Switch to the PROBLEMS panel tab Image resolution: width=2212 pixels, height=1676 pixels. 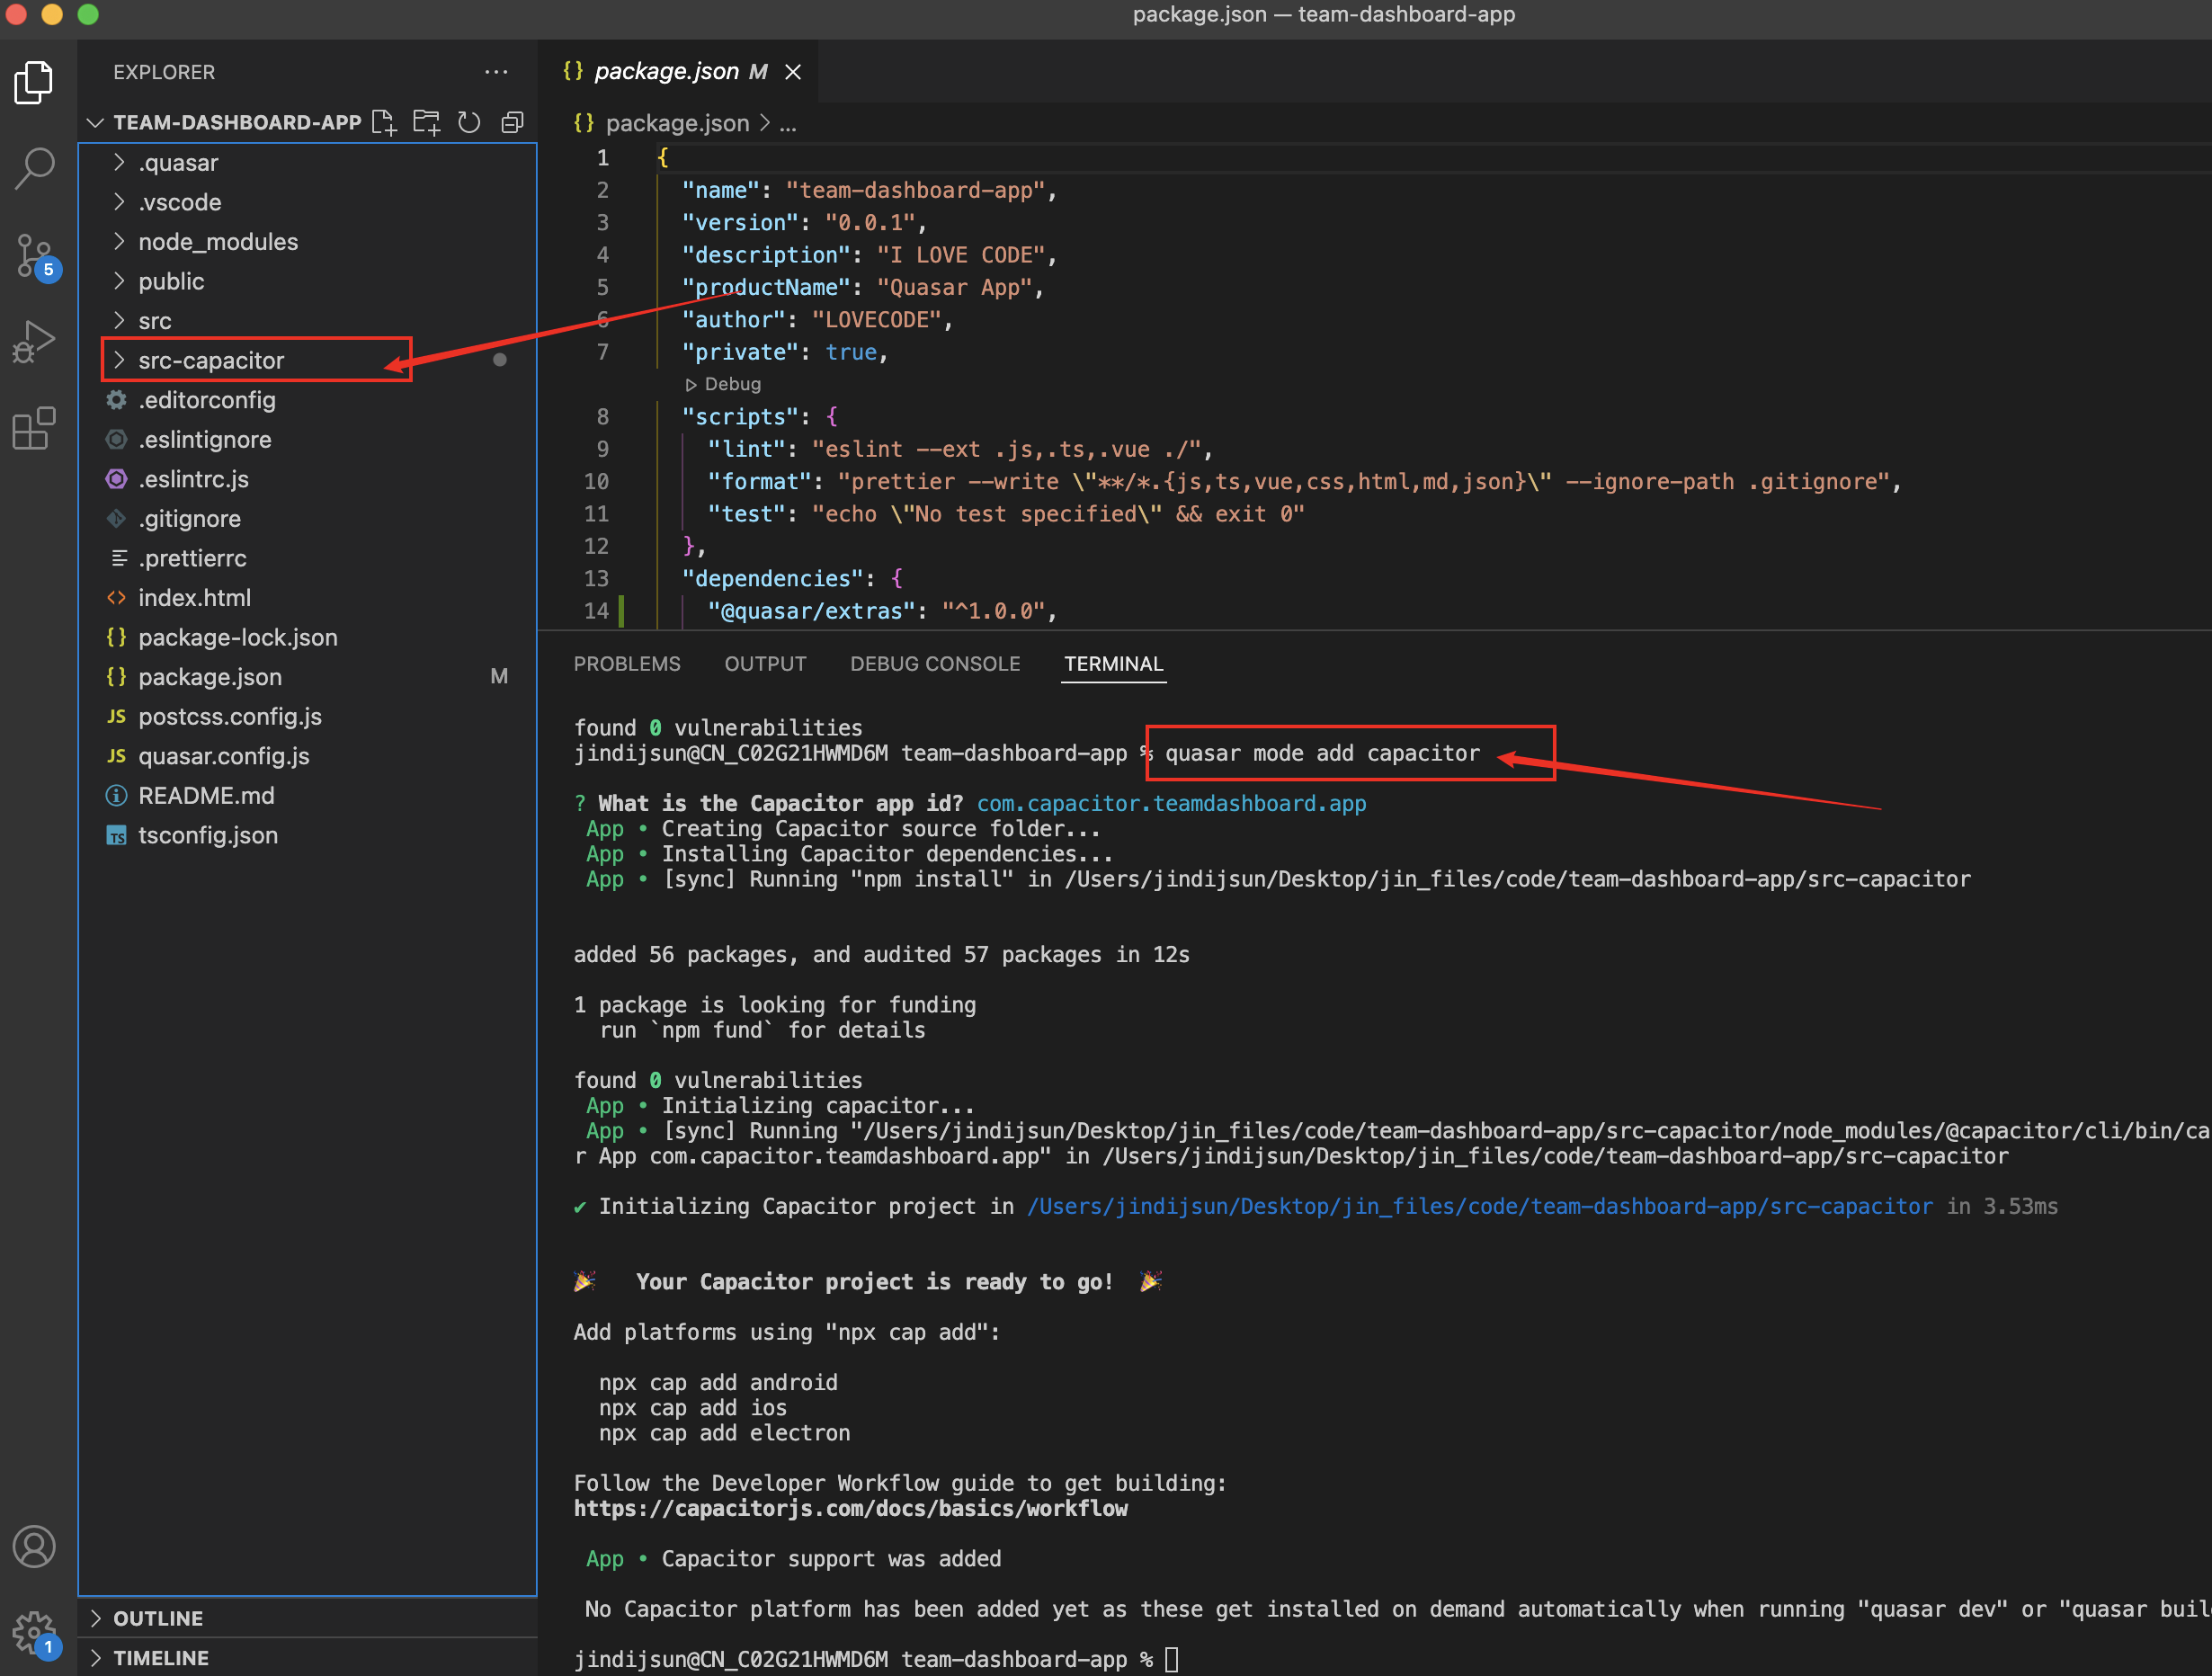point(626,664)
